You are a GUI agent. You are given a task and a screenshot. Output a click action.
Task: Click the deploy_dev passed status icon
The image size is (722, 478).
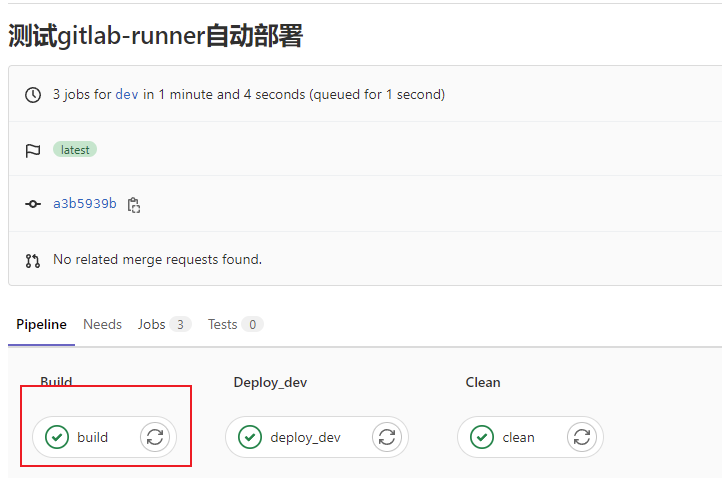coord(250,437)
